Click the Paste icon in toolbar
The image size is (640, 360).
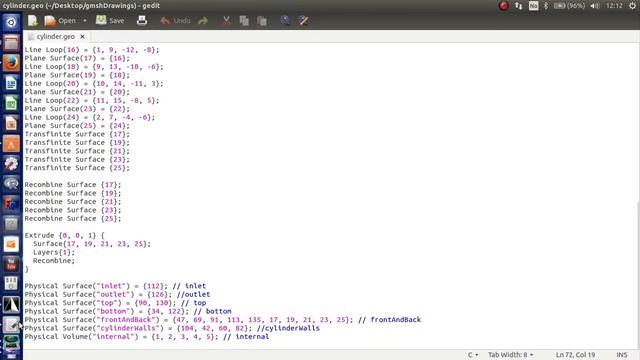click(262, 20)
